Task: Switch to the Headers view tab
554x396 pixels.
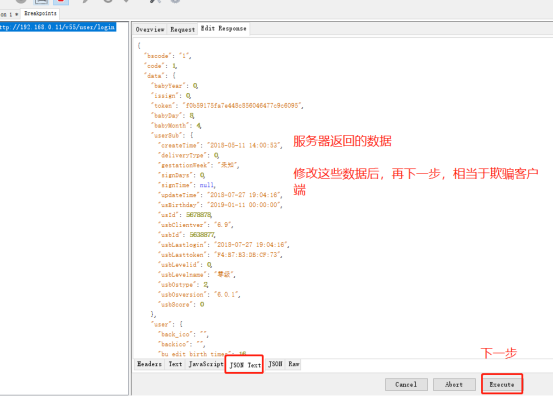Action: click(x=149, y=364)
